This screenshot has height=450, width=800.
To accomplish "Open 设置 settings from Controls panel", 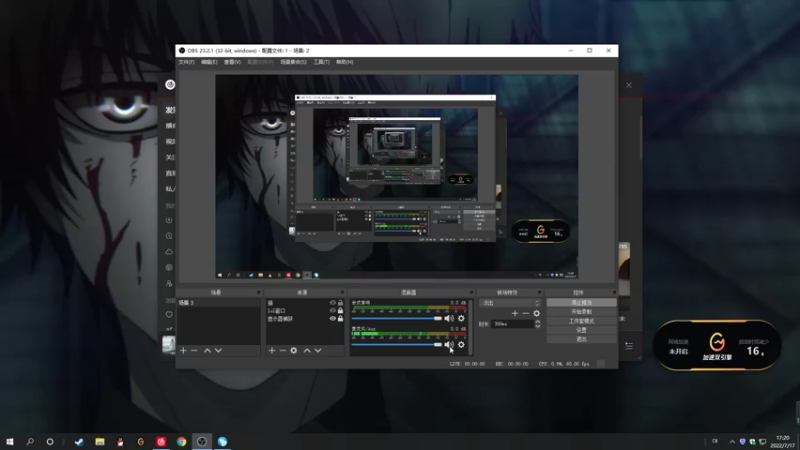I will click(x=581, y=330).
